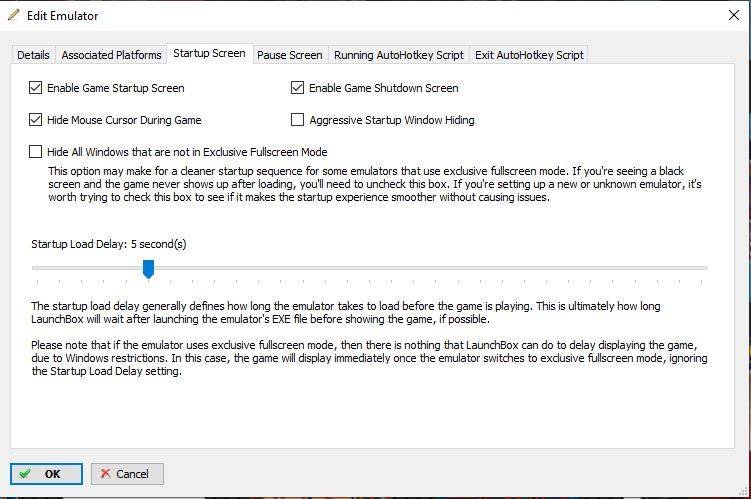Click the 'Startup Load Delay: 5 second(s)' label
Viewport: 751px width, 499px height.
[x=109, y=244]
